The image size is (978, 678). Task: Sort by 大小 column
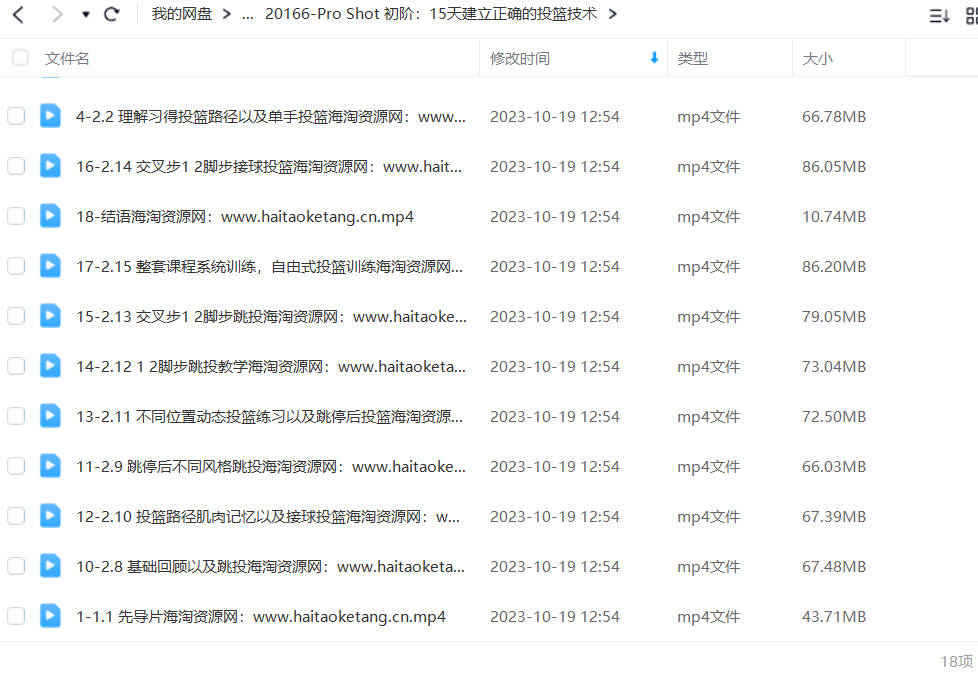point(817,59)
